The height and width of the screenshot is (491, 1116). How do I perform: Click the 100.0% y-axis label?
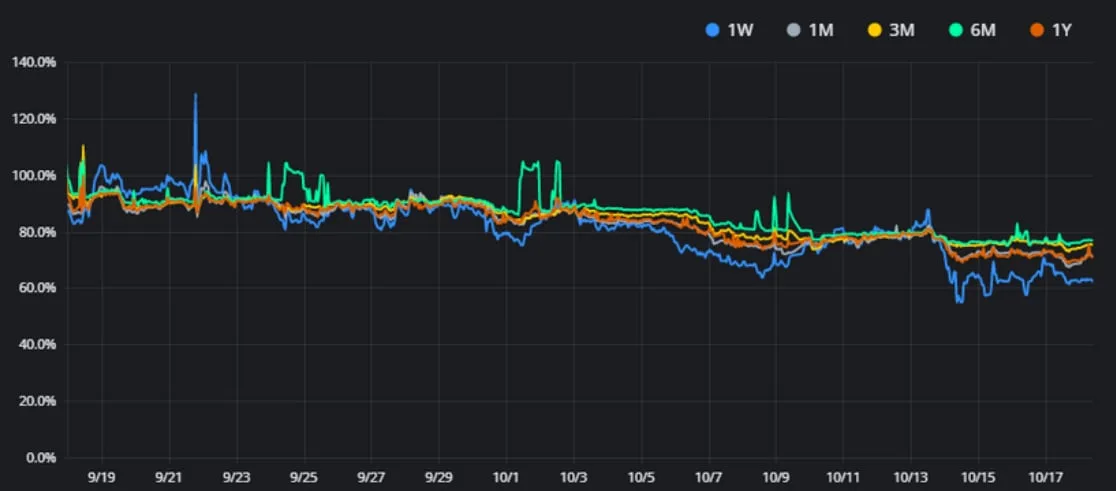(35, 176)
